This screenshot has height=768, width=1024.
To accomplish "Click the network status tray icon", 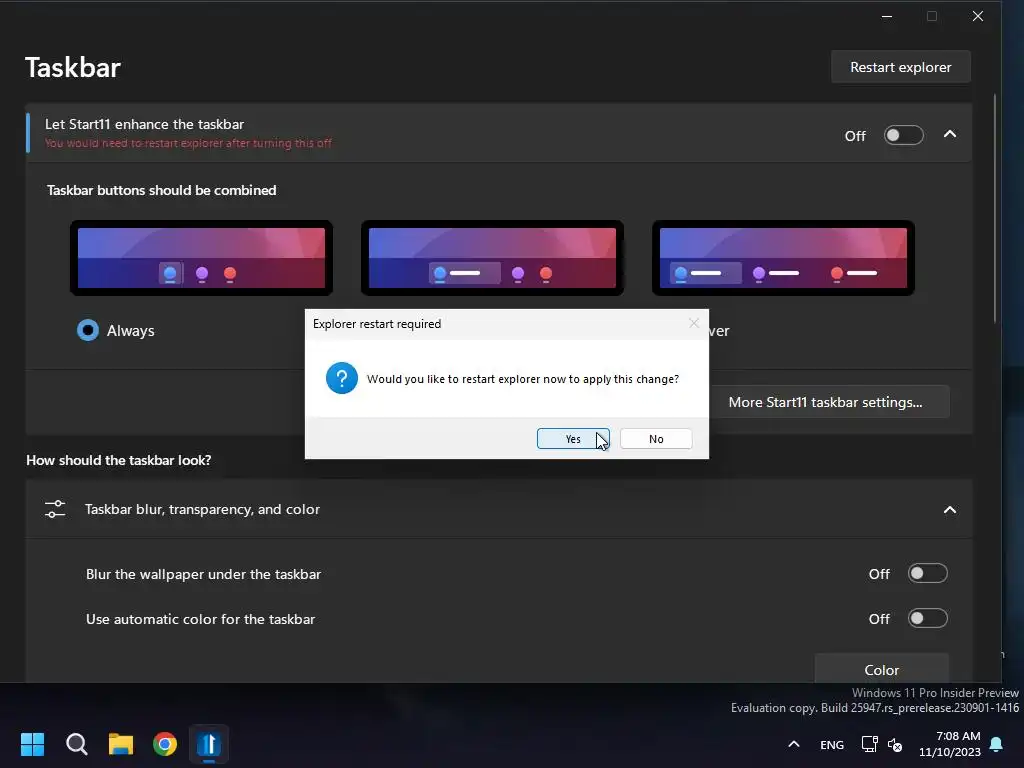I will [x=869, y=744].
